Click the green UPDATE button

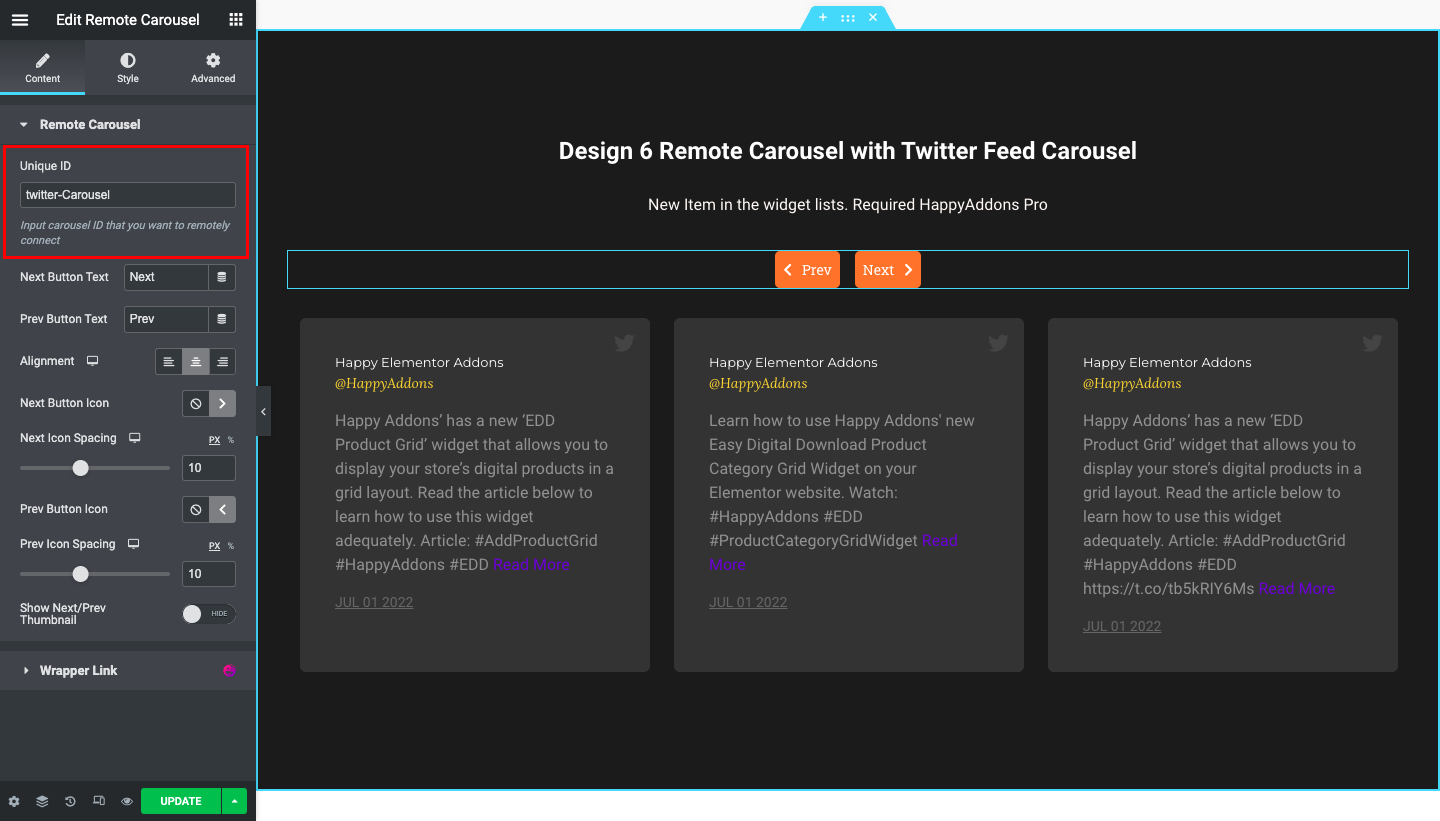pos(180,801)
